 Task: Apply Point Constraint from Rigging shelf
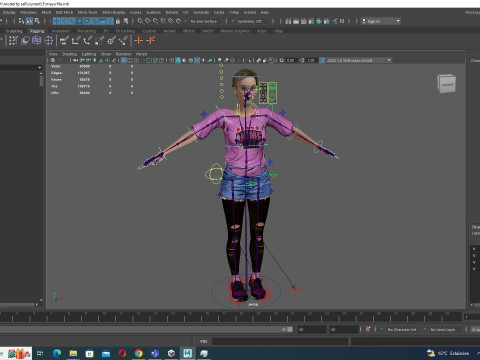pyautogui.click(x=76, y=41)
